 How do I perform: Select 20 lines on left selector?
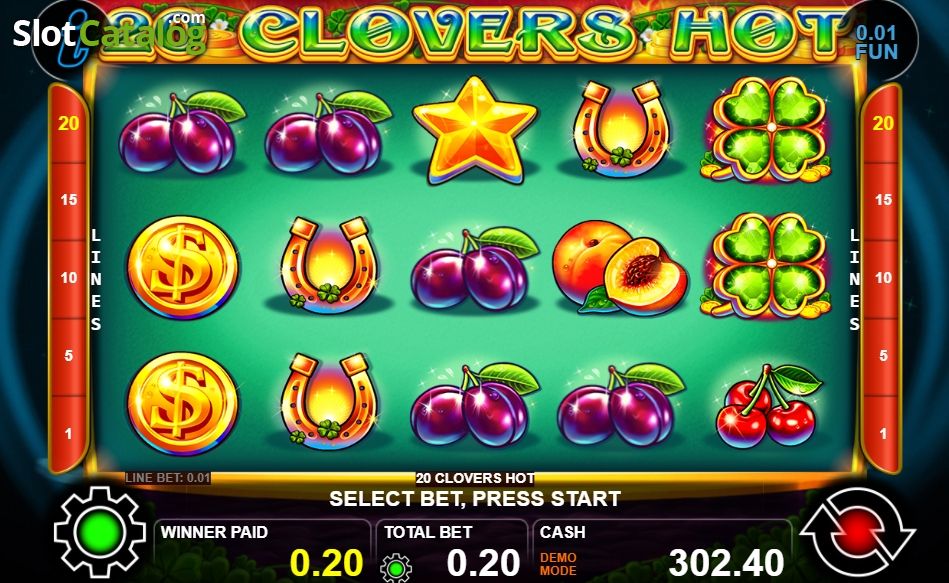coord(68,124)
